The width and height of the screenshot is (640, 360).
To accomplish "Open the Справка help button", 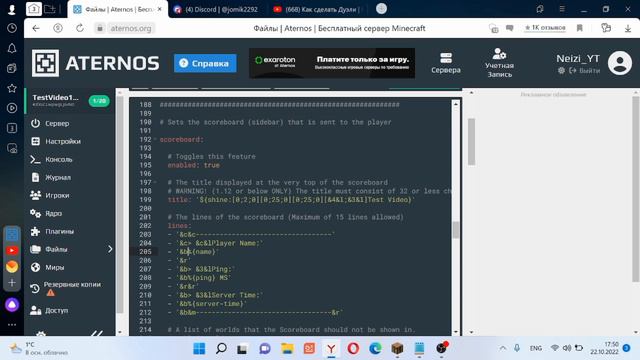I will coord(205,63).
